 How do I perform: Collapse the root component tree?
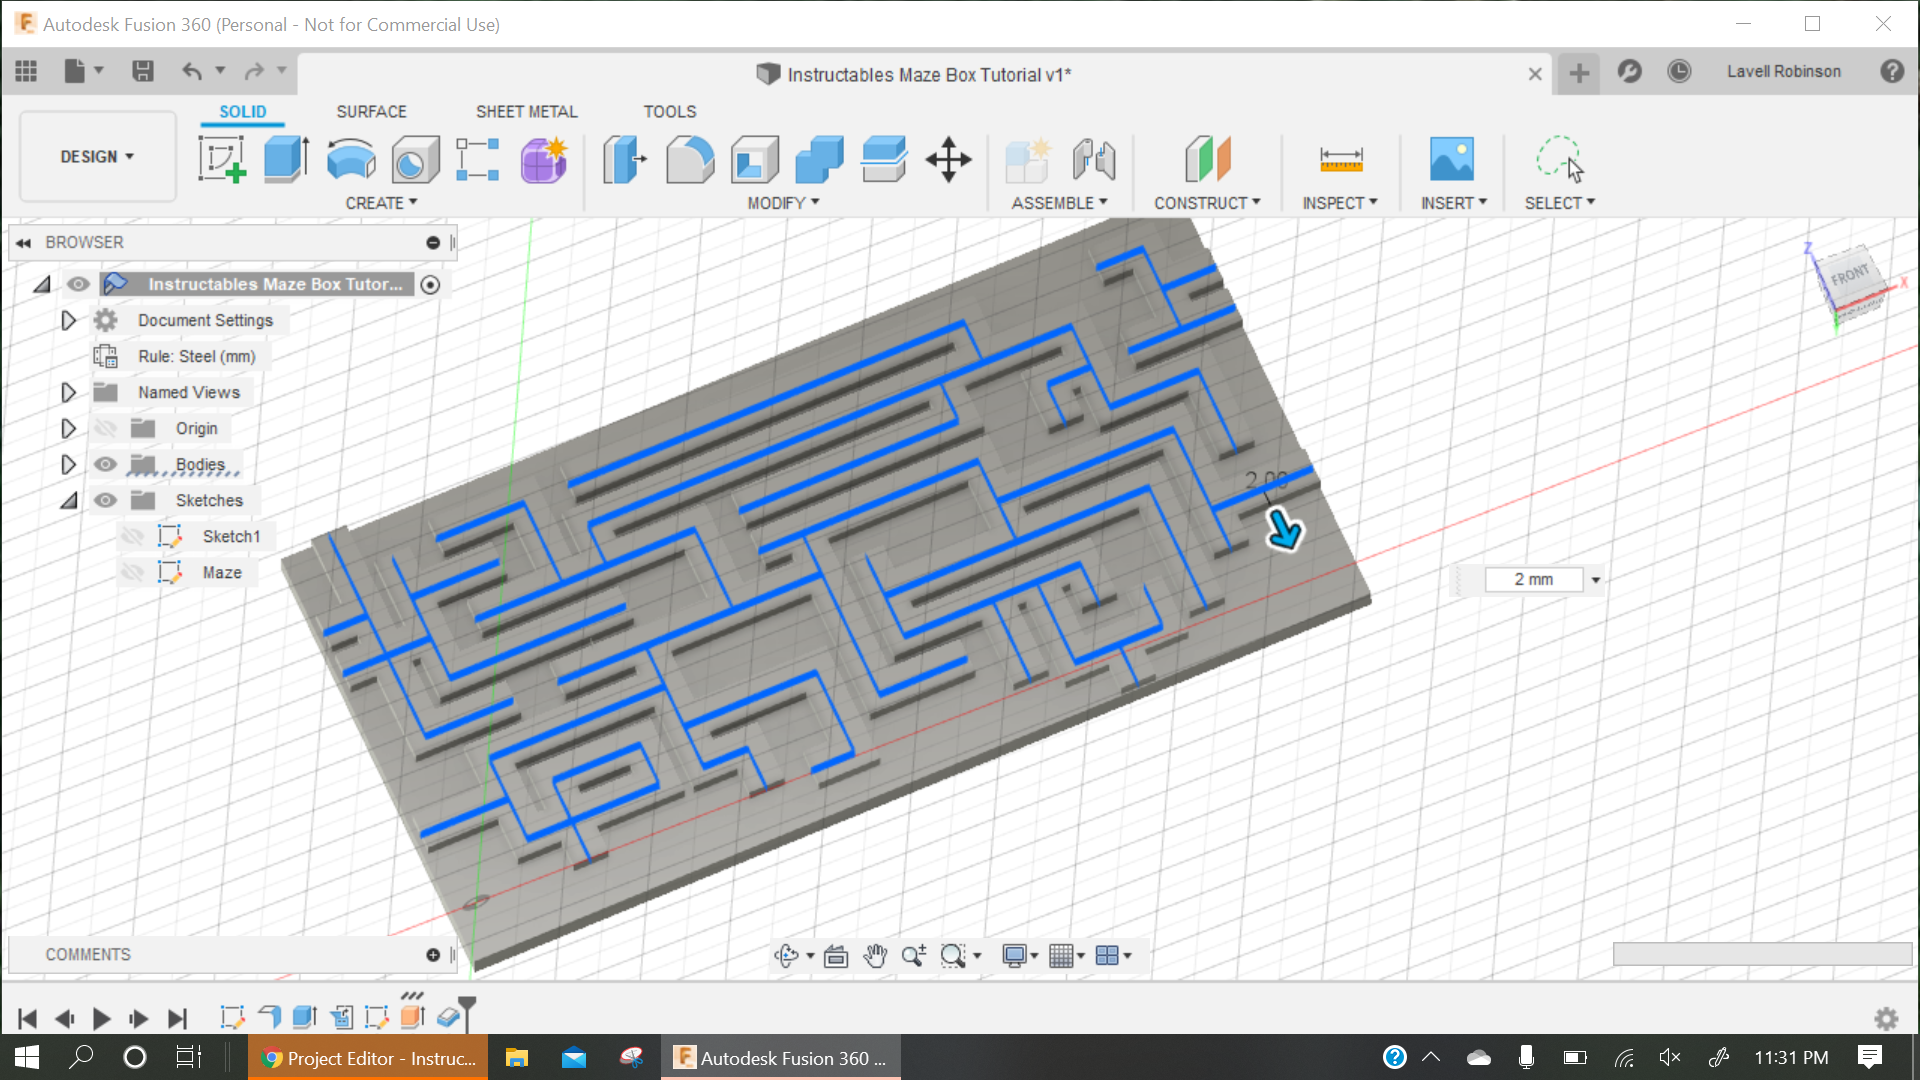[x=41, y=284]
